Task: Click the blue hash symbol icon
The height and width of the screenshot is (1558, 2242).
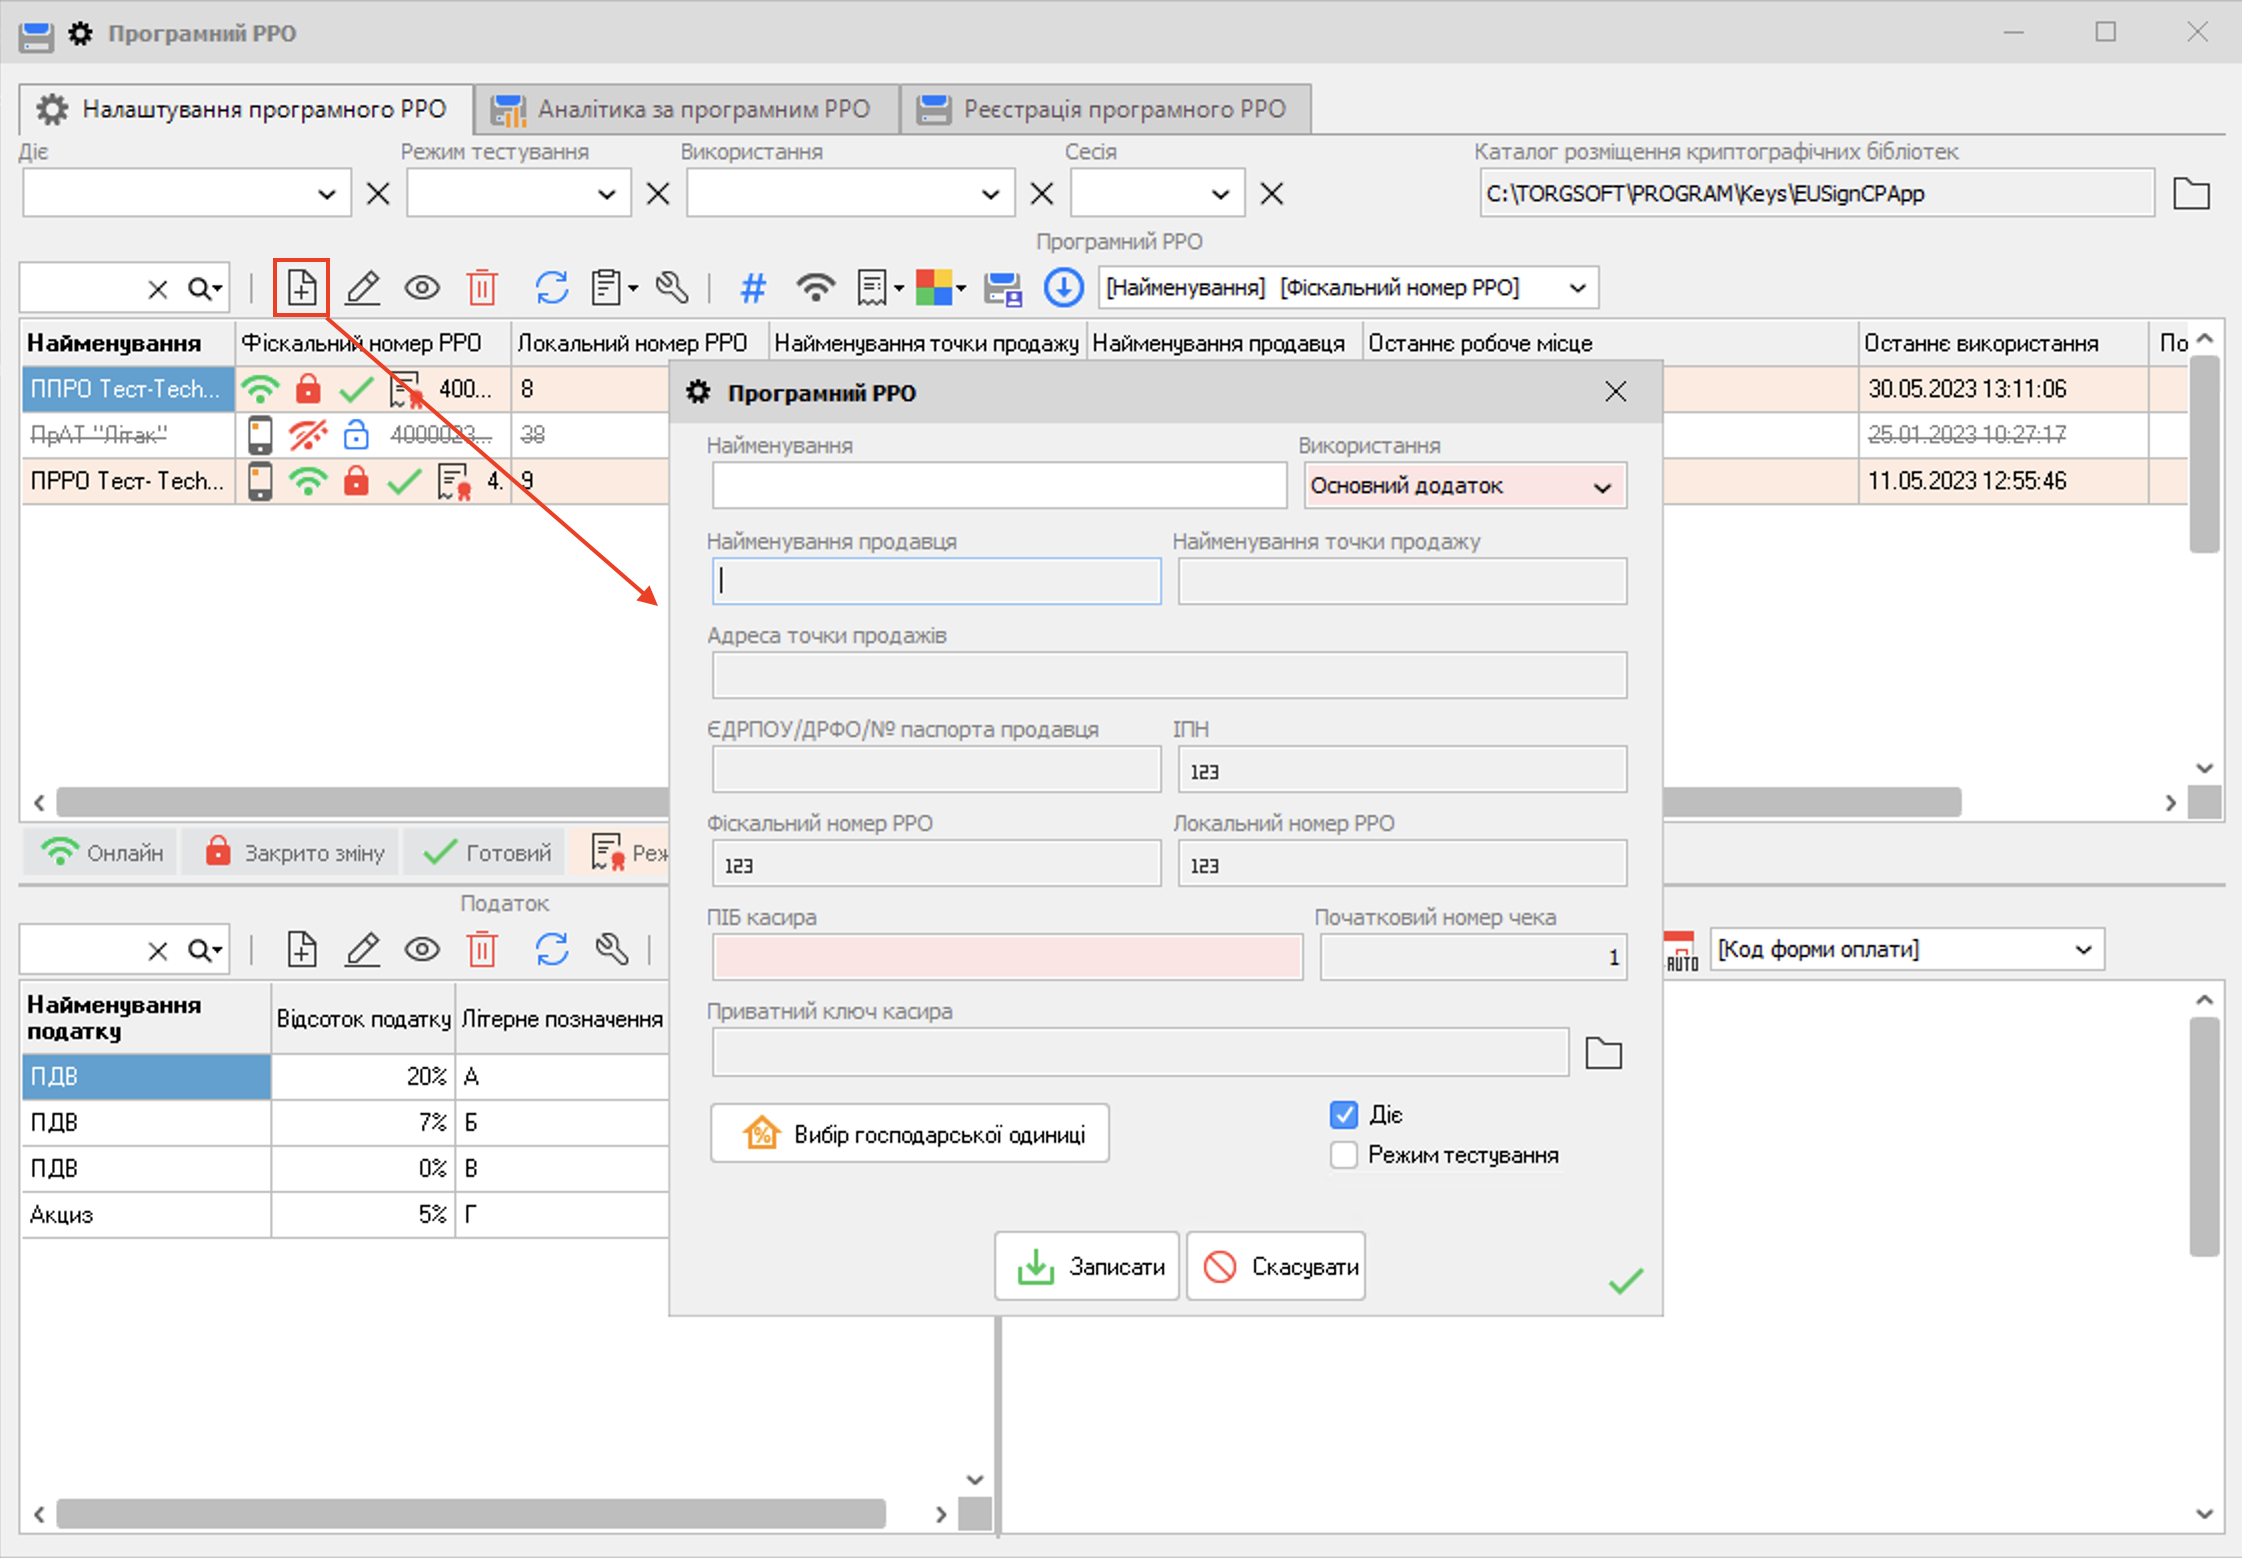Action: coord(752,288)
